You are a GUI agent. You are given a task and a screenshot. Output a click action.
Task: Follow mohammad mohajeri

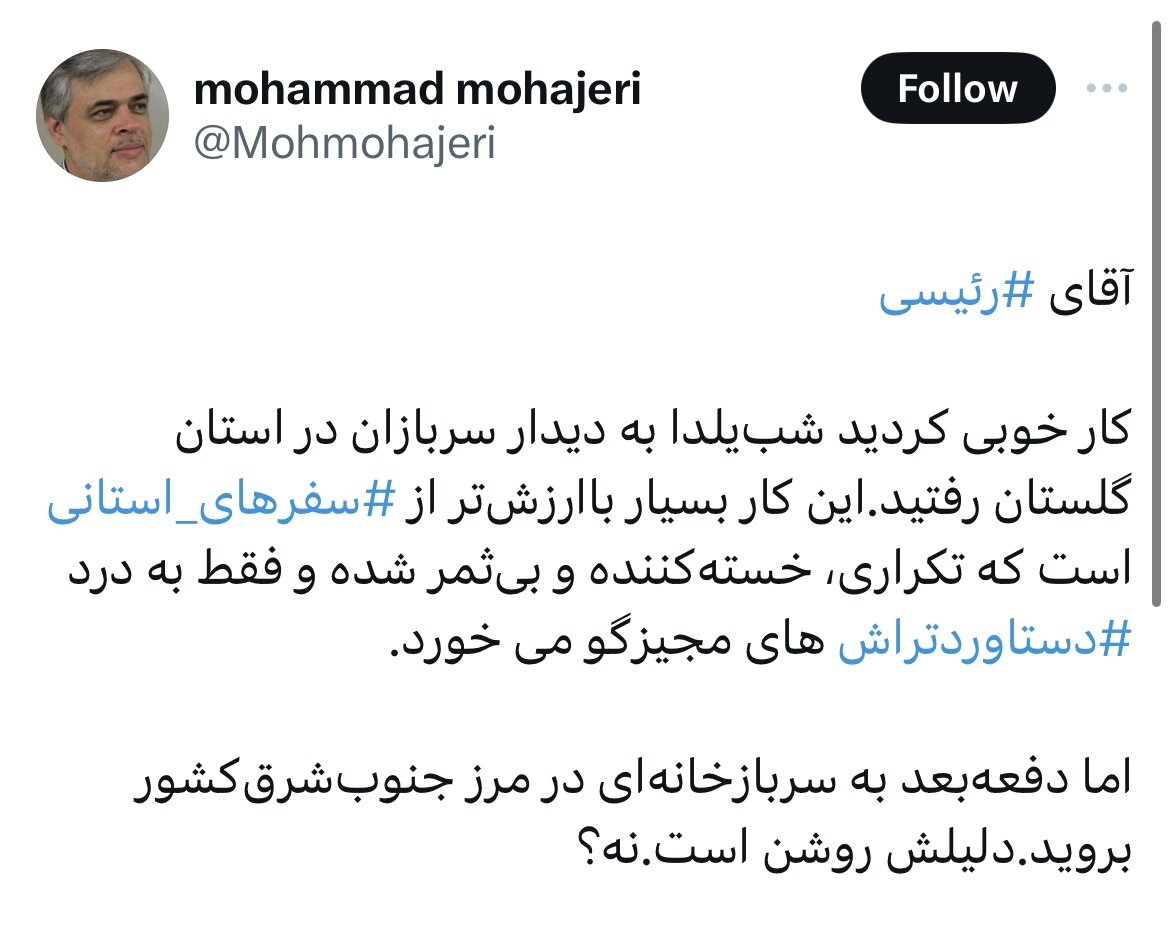pos(957,89)
